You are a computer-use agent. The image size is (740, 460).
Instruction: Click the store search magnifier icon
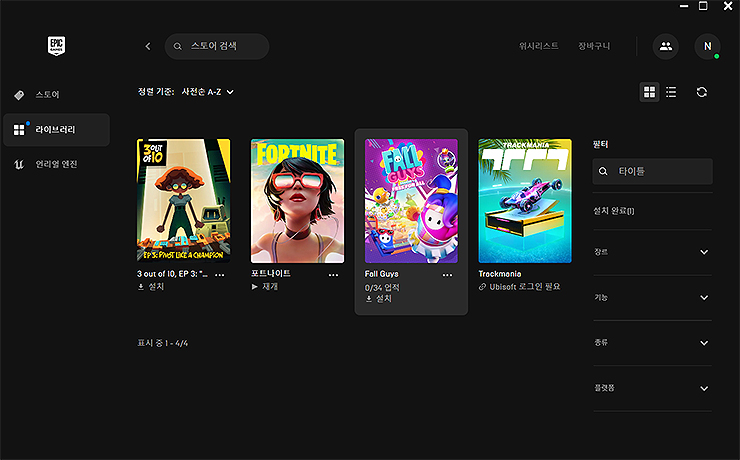177,46
